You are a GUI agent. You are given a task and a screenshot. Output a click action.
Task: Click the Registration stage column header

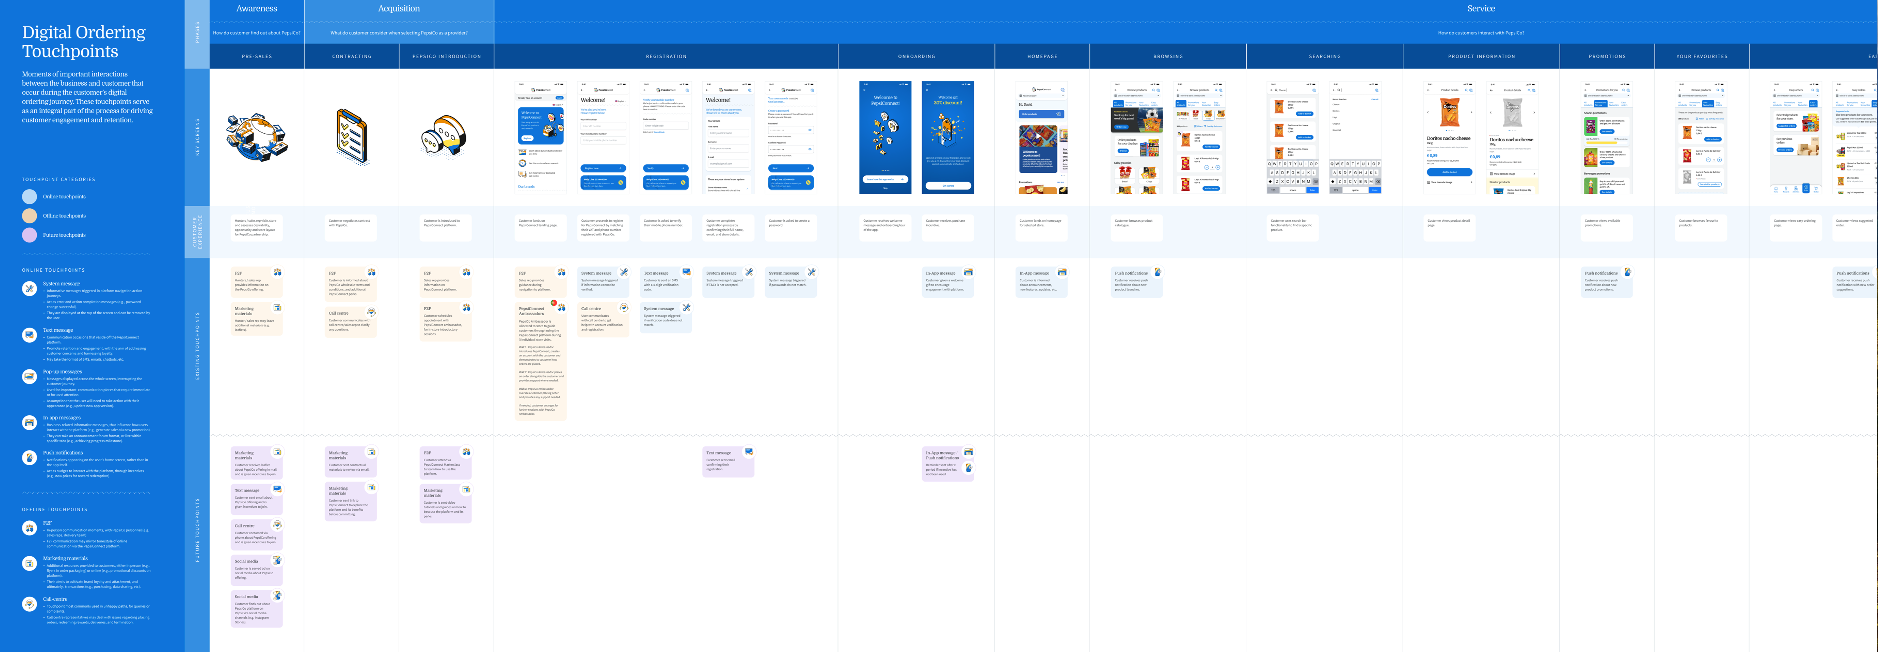tap(666, 57)
